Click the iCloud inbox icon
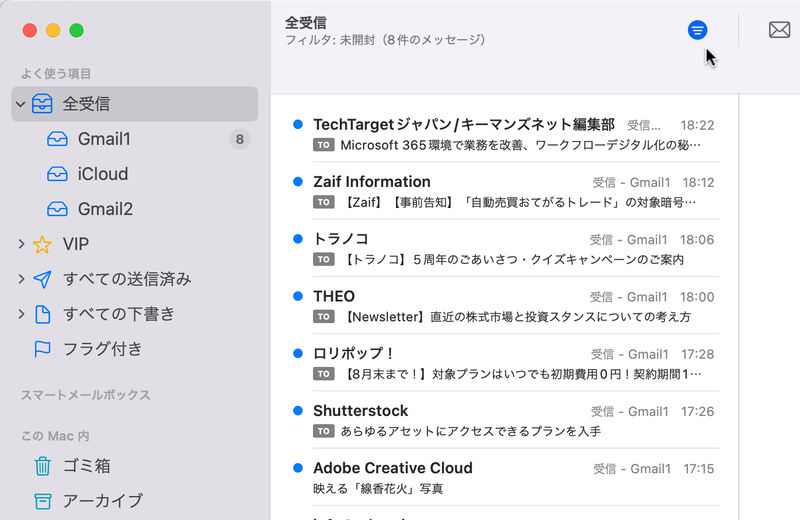Image resolution: width=800 pixels, height=520 pixels. click(57, 174)
